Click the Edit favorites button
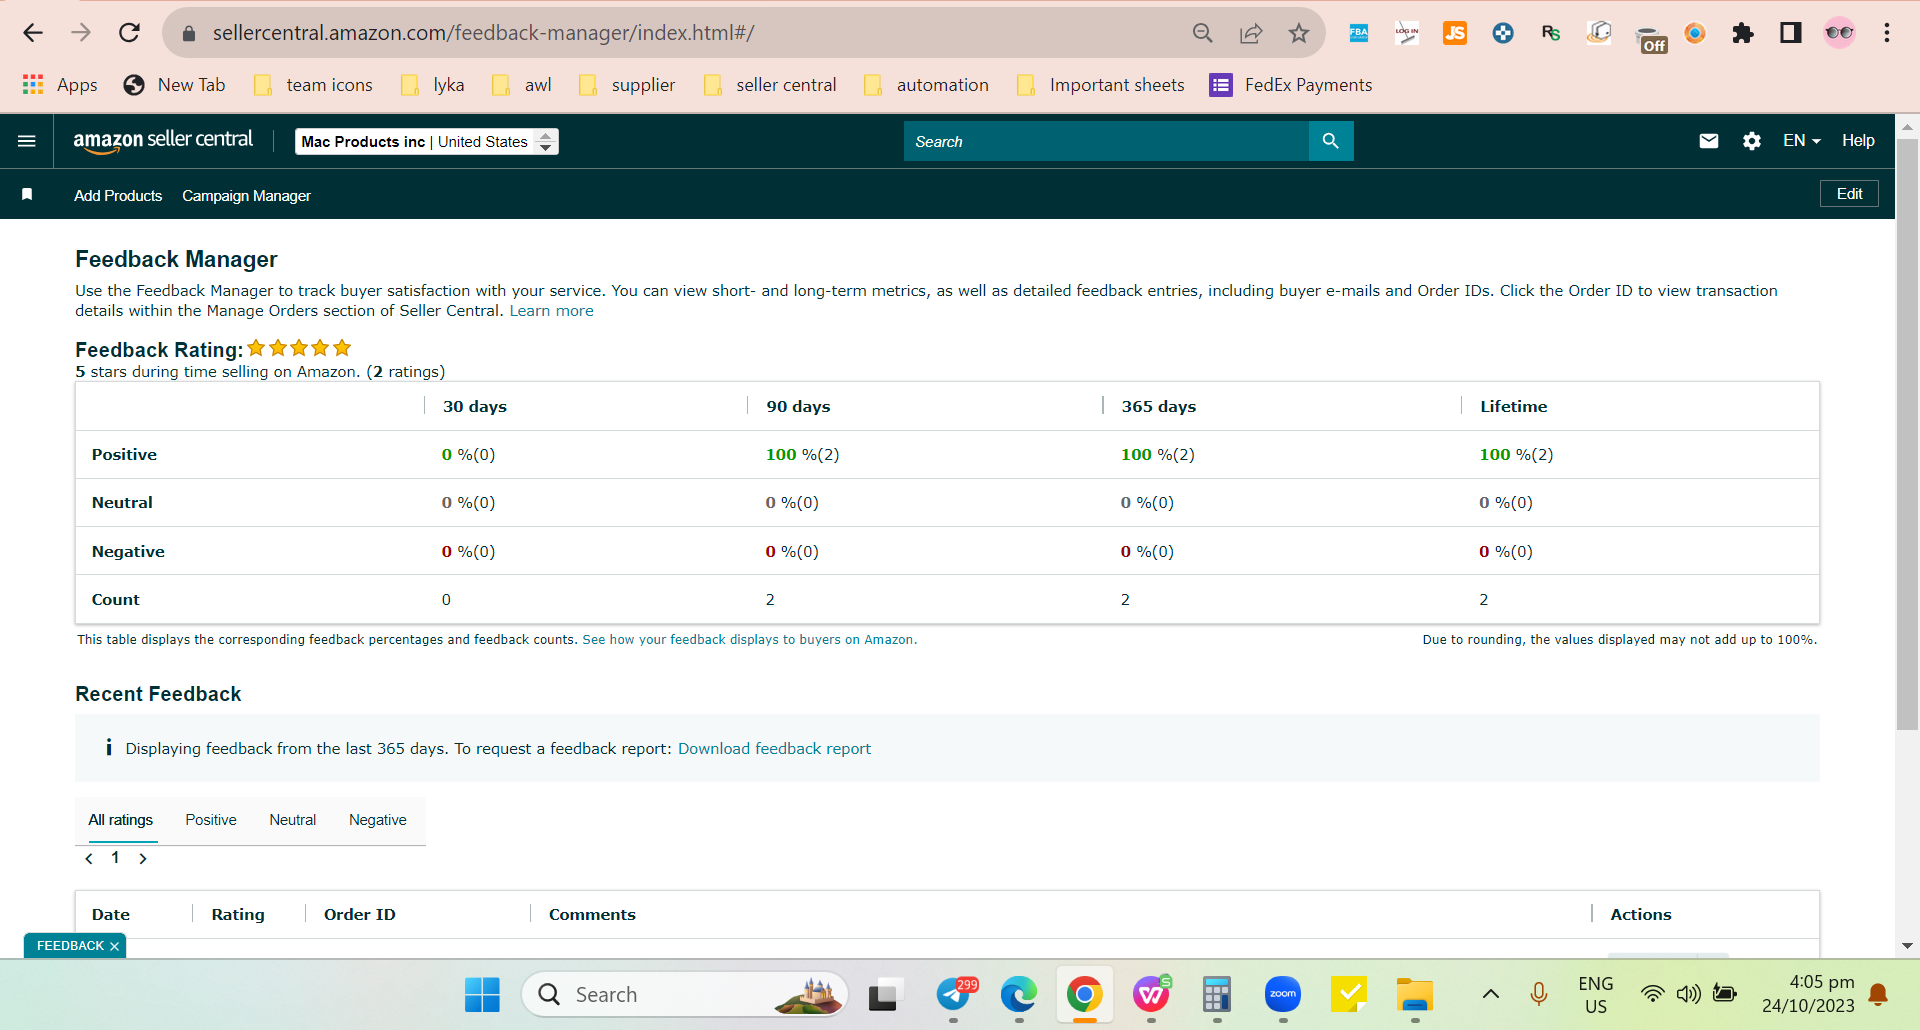The image size is (1920, 1030). pos(1849,194)
